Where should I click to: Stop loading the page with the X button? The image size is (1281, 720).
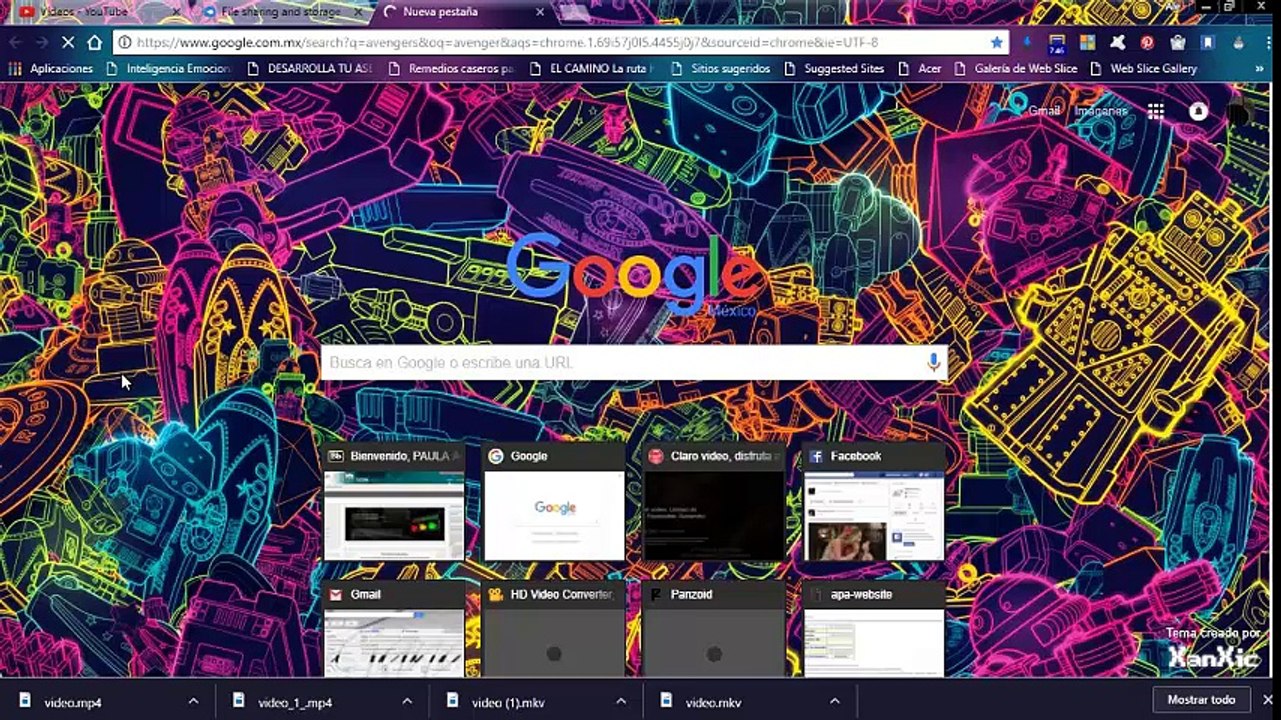pyautogui.click(x=68, y=42)
